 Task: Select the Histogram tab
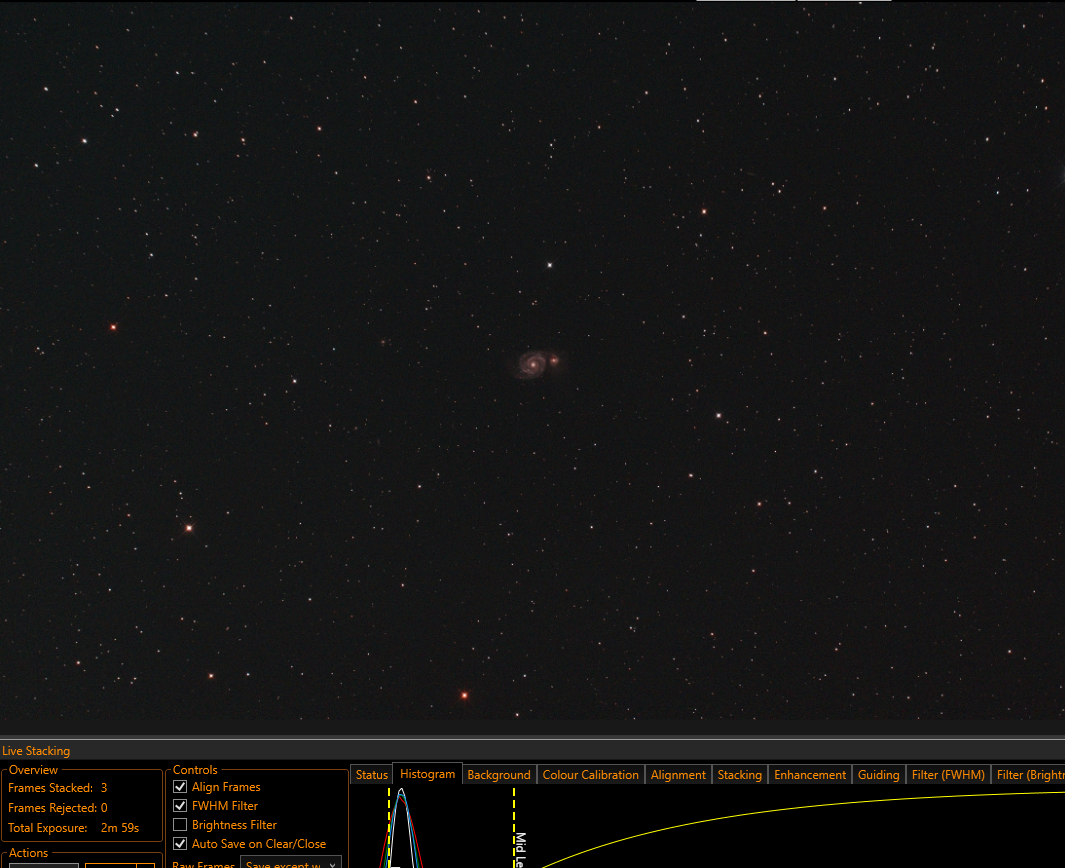coord(427,774)
